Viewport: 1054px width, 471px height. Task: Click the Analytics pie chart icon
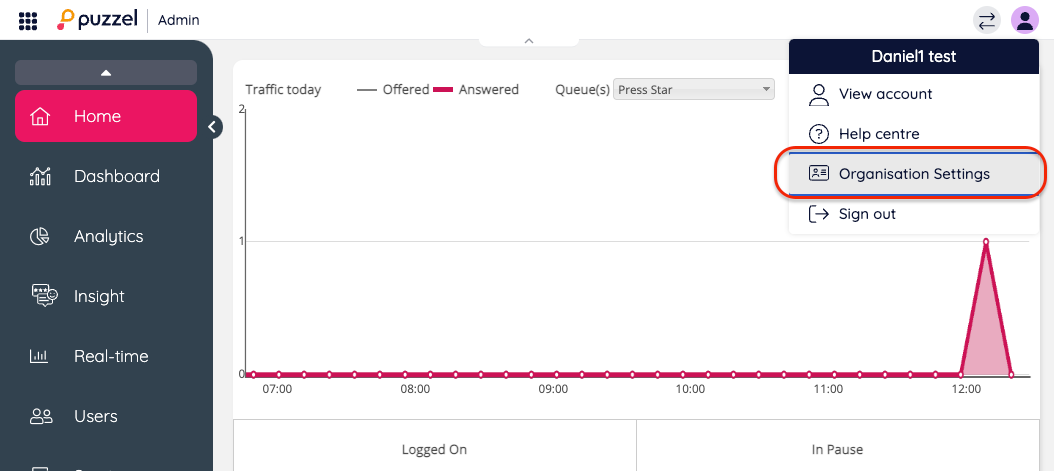click(x=41, y=237)
